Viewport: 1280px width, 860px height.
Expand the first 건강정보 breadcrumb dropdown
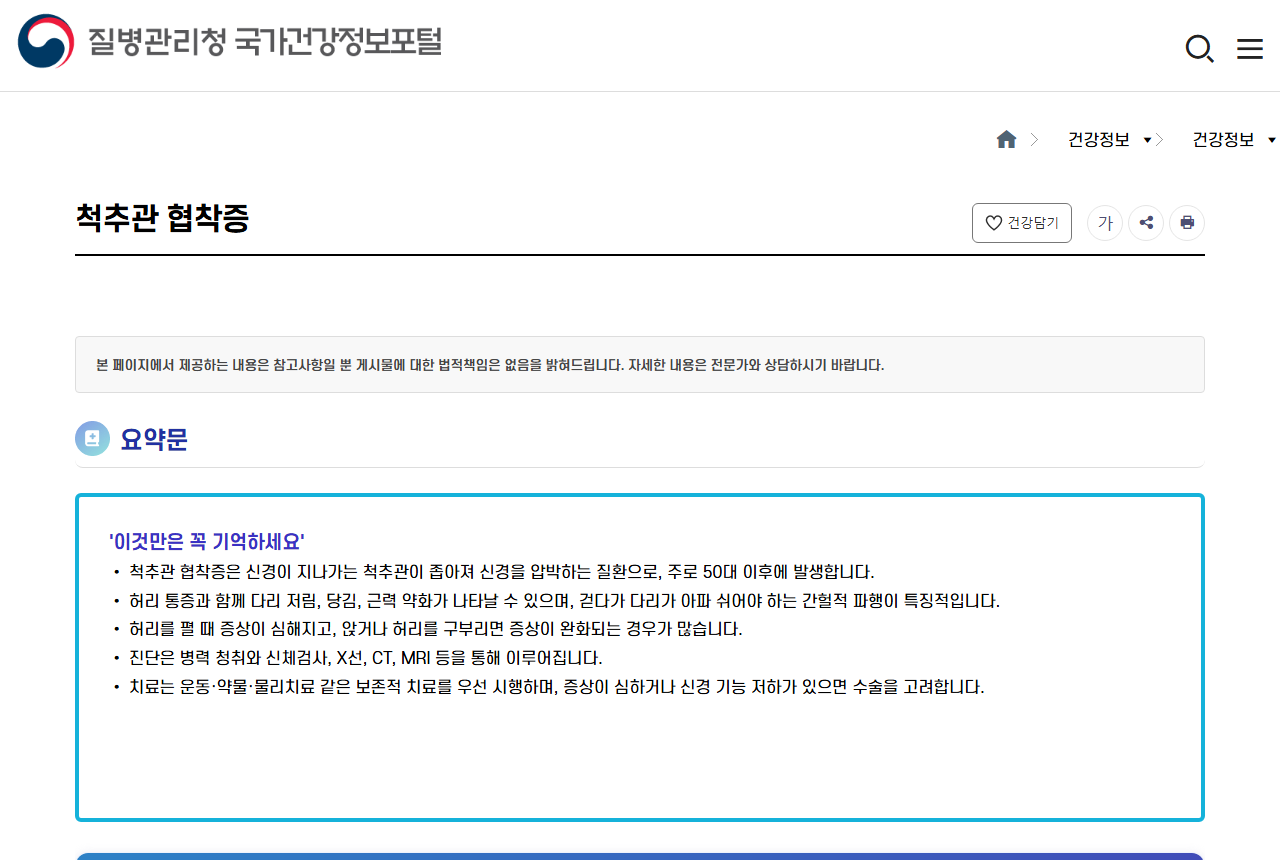pyautogui.click(x=1110, y=140)
